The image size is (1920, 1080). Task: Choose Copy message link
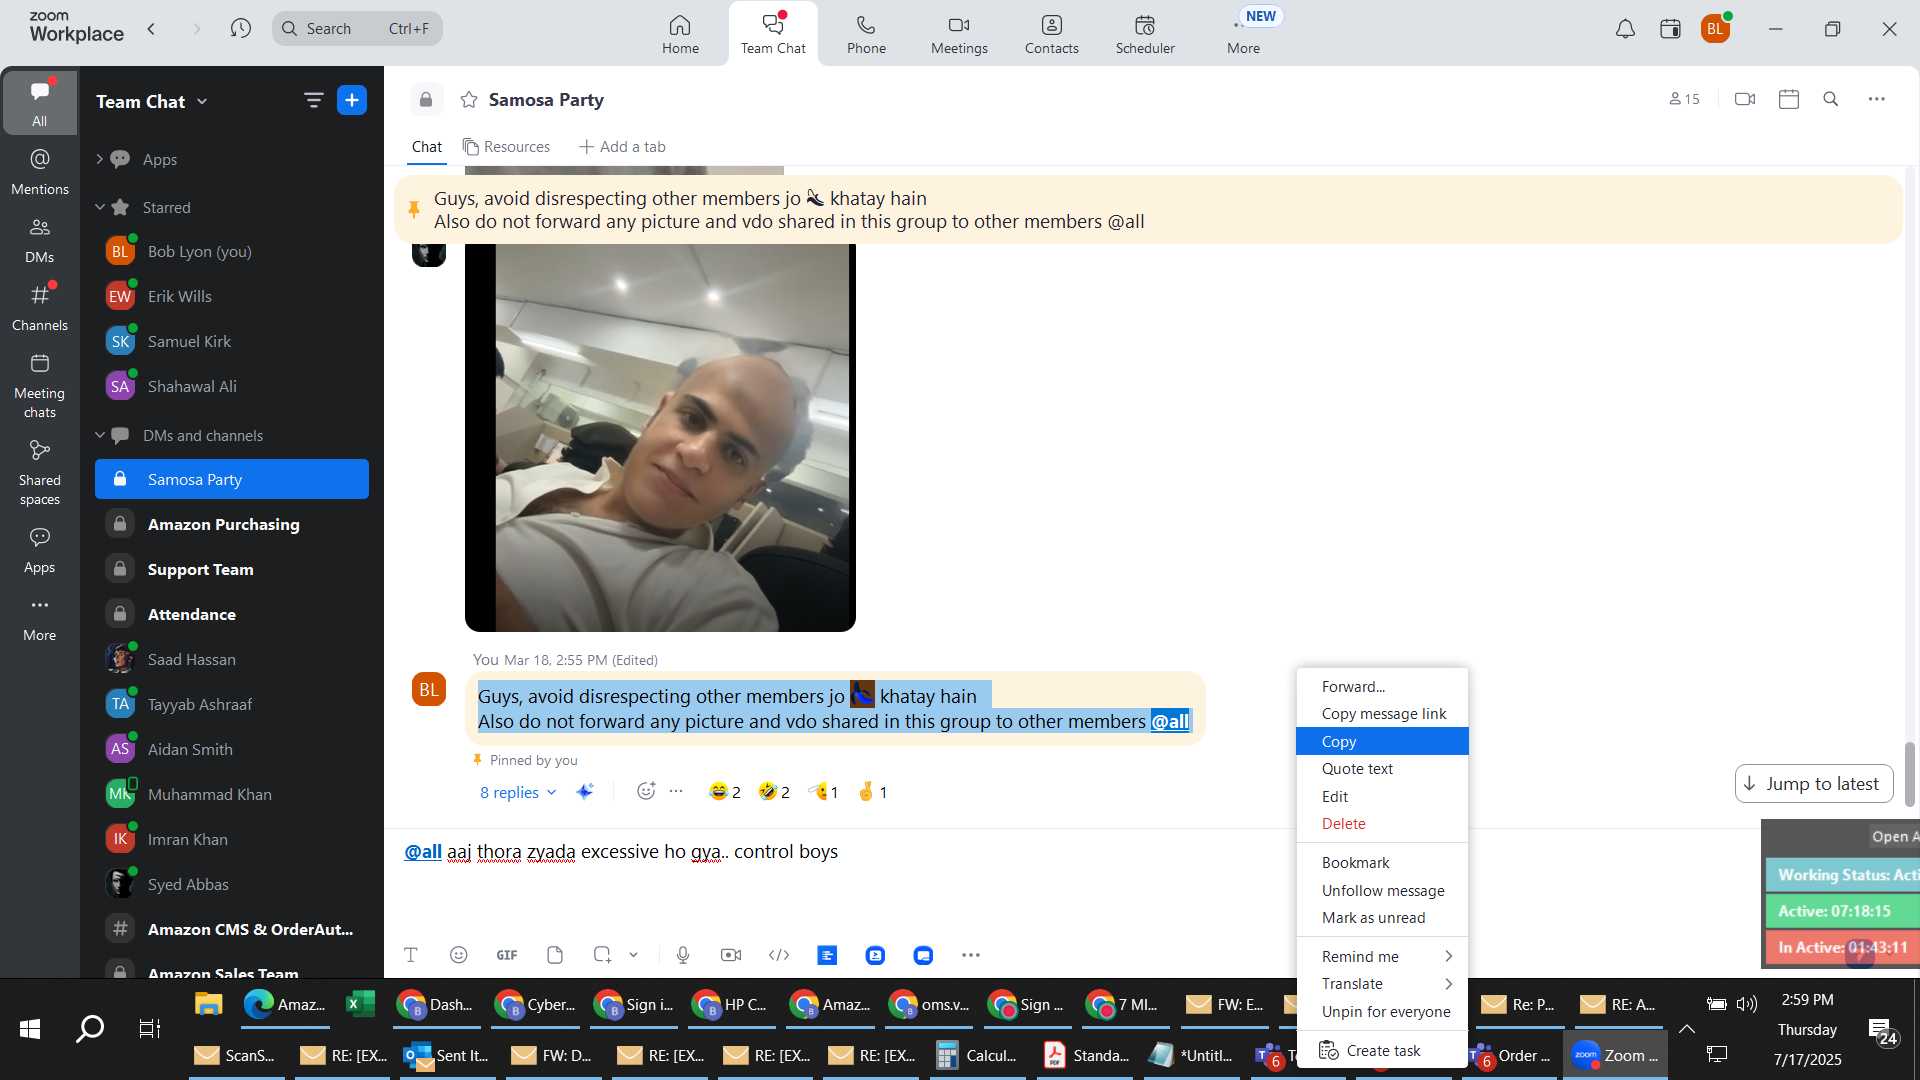1382,714
